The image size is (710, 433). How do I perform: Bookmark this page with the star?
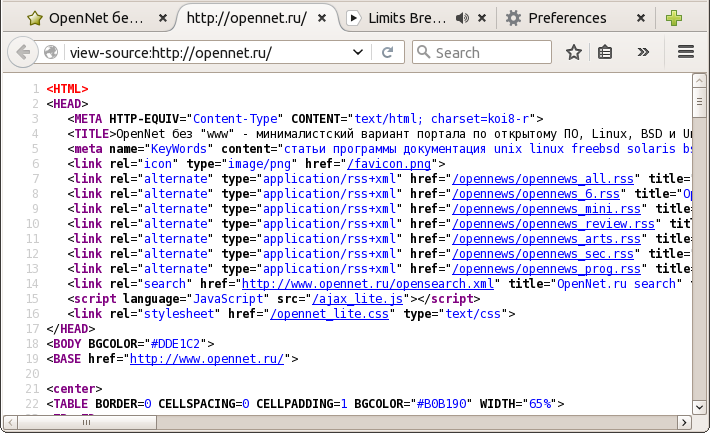click(574, 52)
